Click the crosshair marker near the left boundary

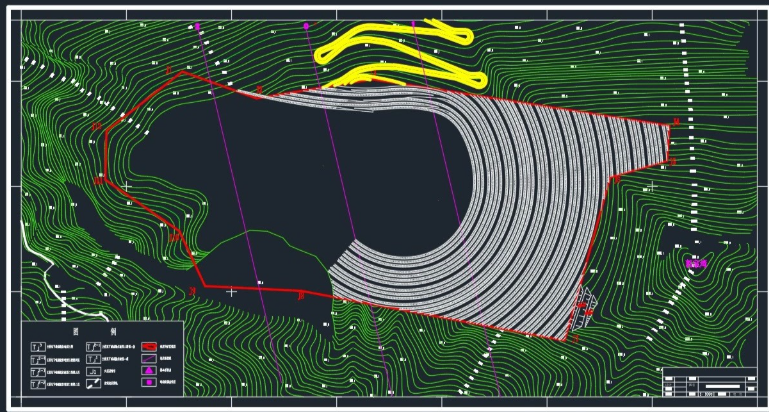pyautogui.click(x=124, y=186)
